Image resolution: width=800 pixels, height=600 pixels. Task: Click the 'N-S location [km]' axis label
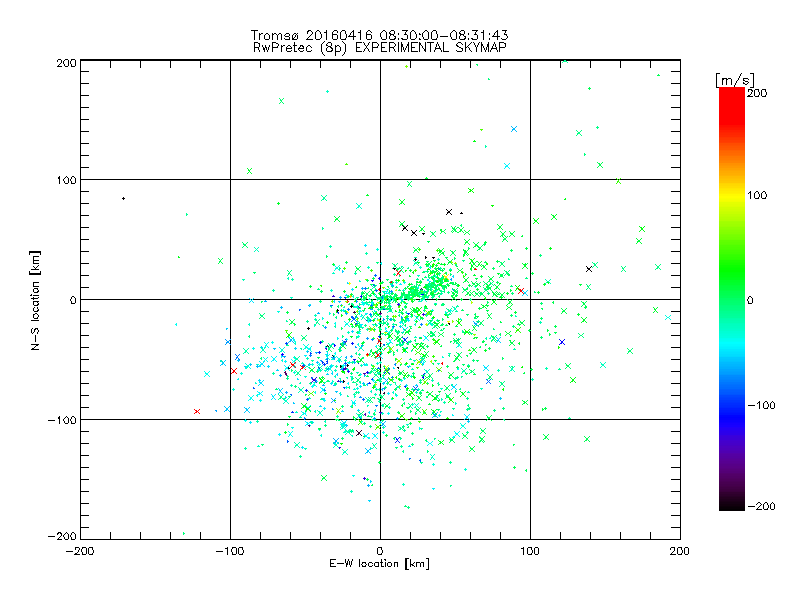(35, 301)
